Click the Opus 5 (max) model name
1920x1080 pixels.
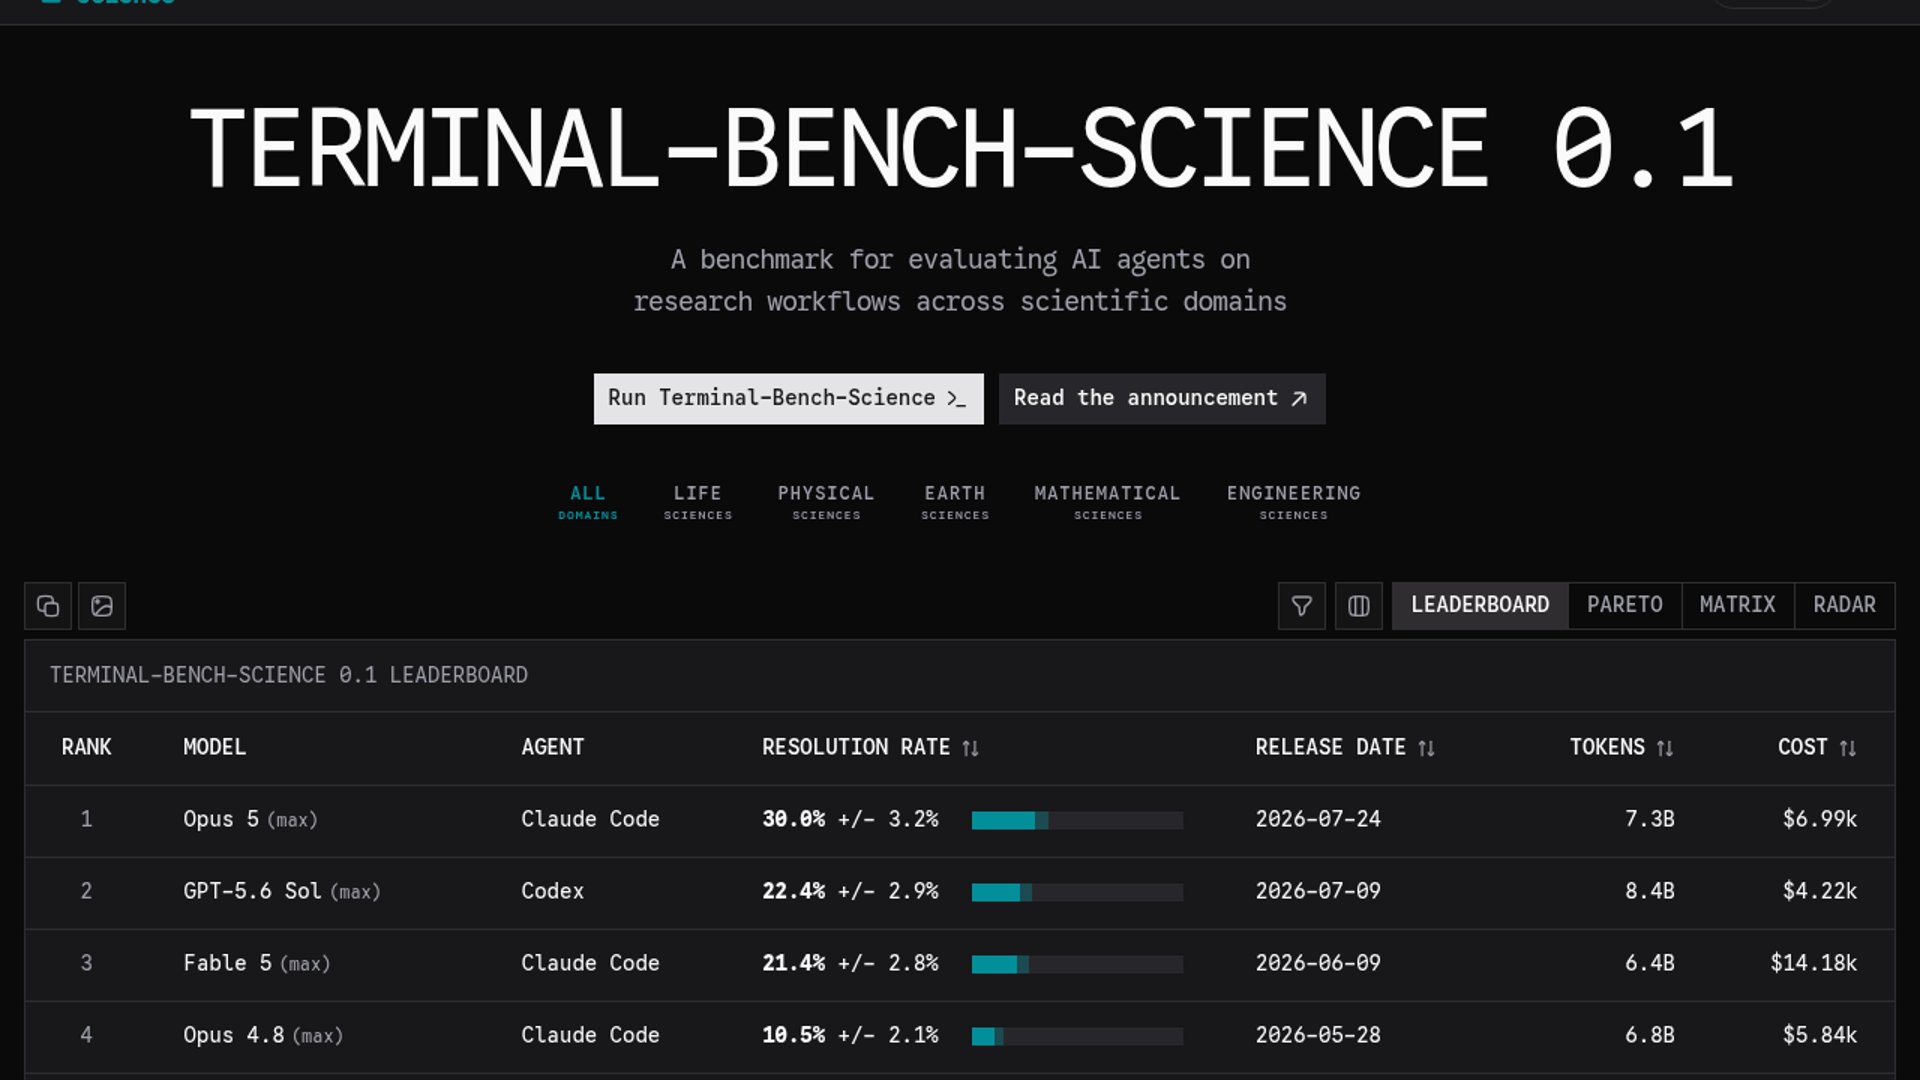pyautogui.click(x=250, y=820)
